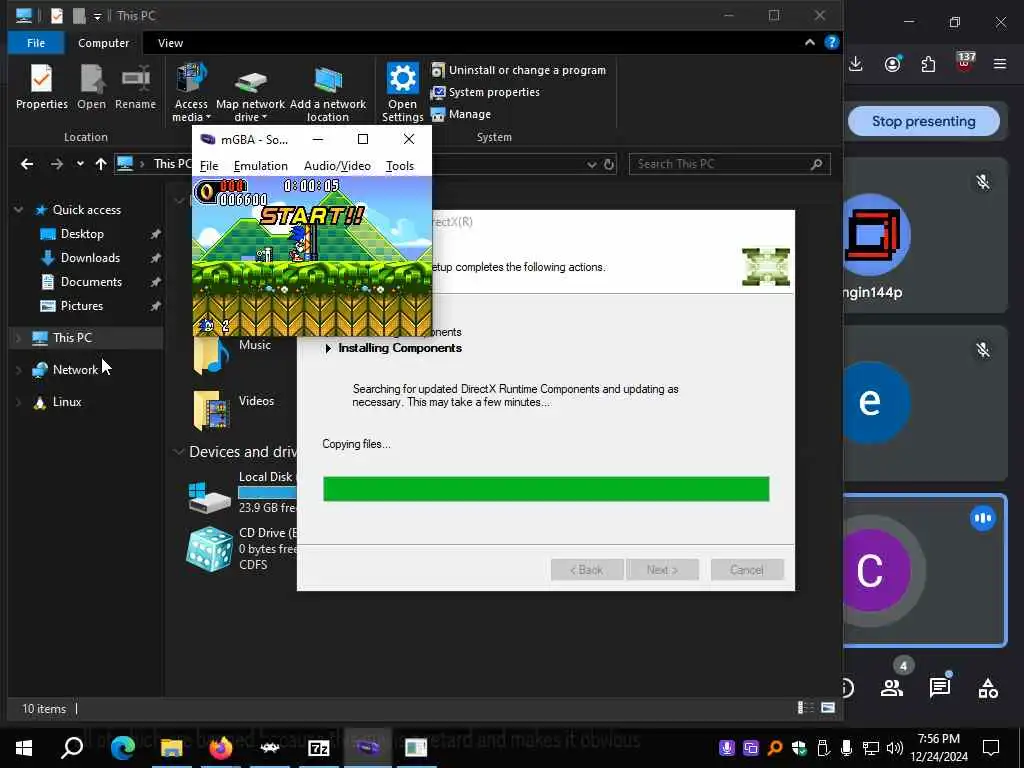Select the Videos folder icon

pyautogui.click(x=211, y=411)
